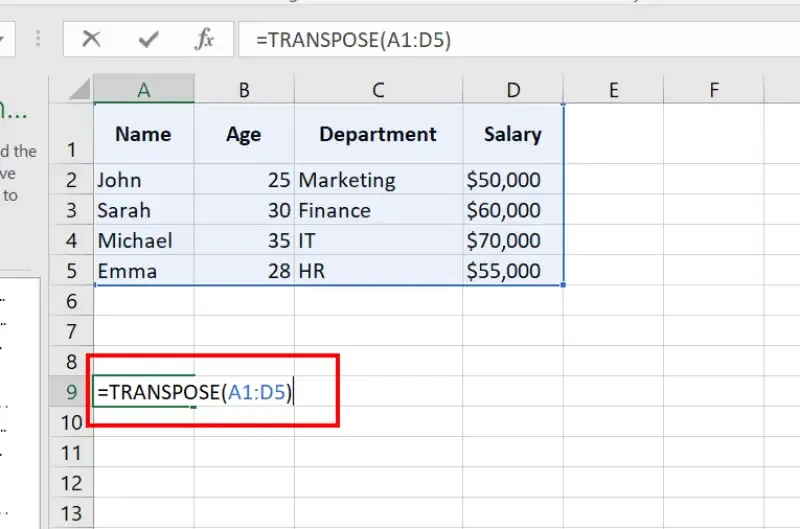Select Sarah's age cell showing 30
Viewport: 800px width, 529px height.
pos(244,210)
